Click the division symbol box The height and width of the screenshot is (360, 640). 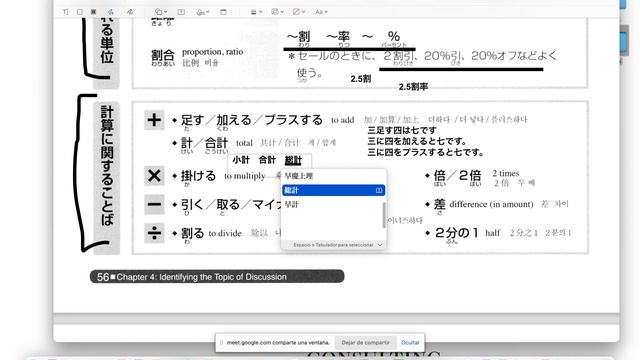click(x=154, y=233)
